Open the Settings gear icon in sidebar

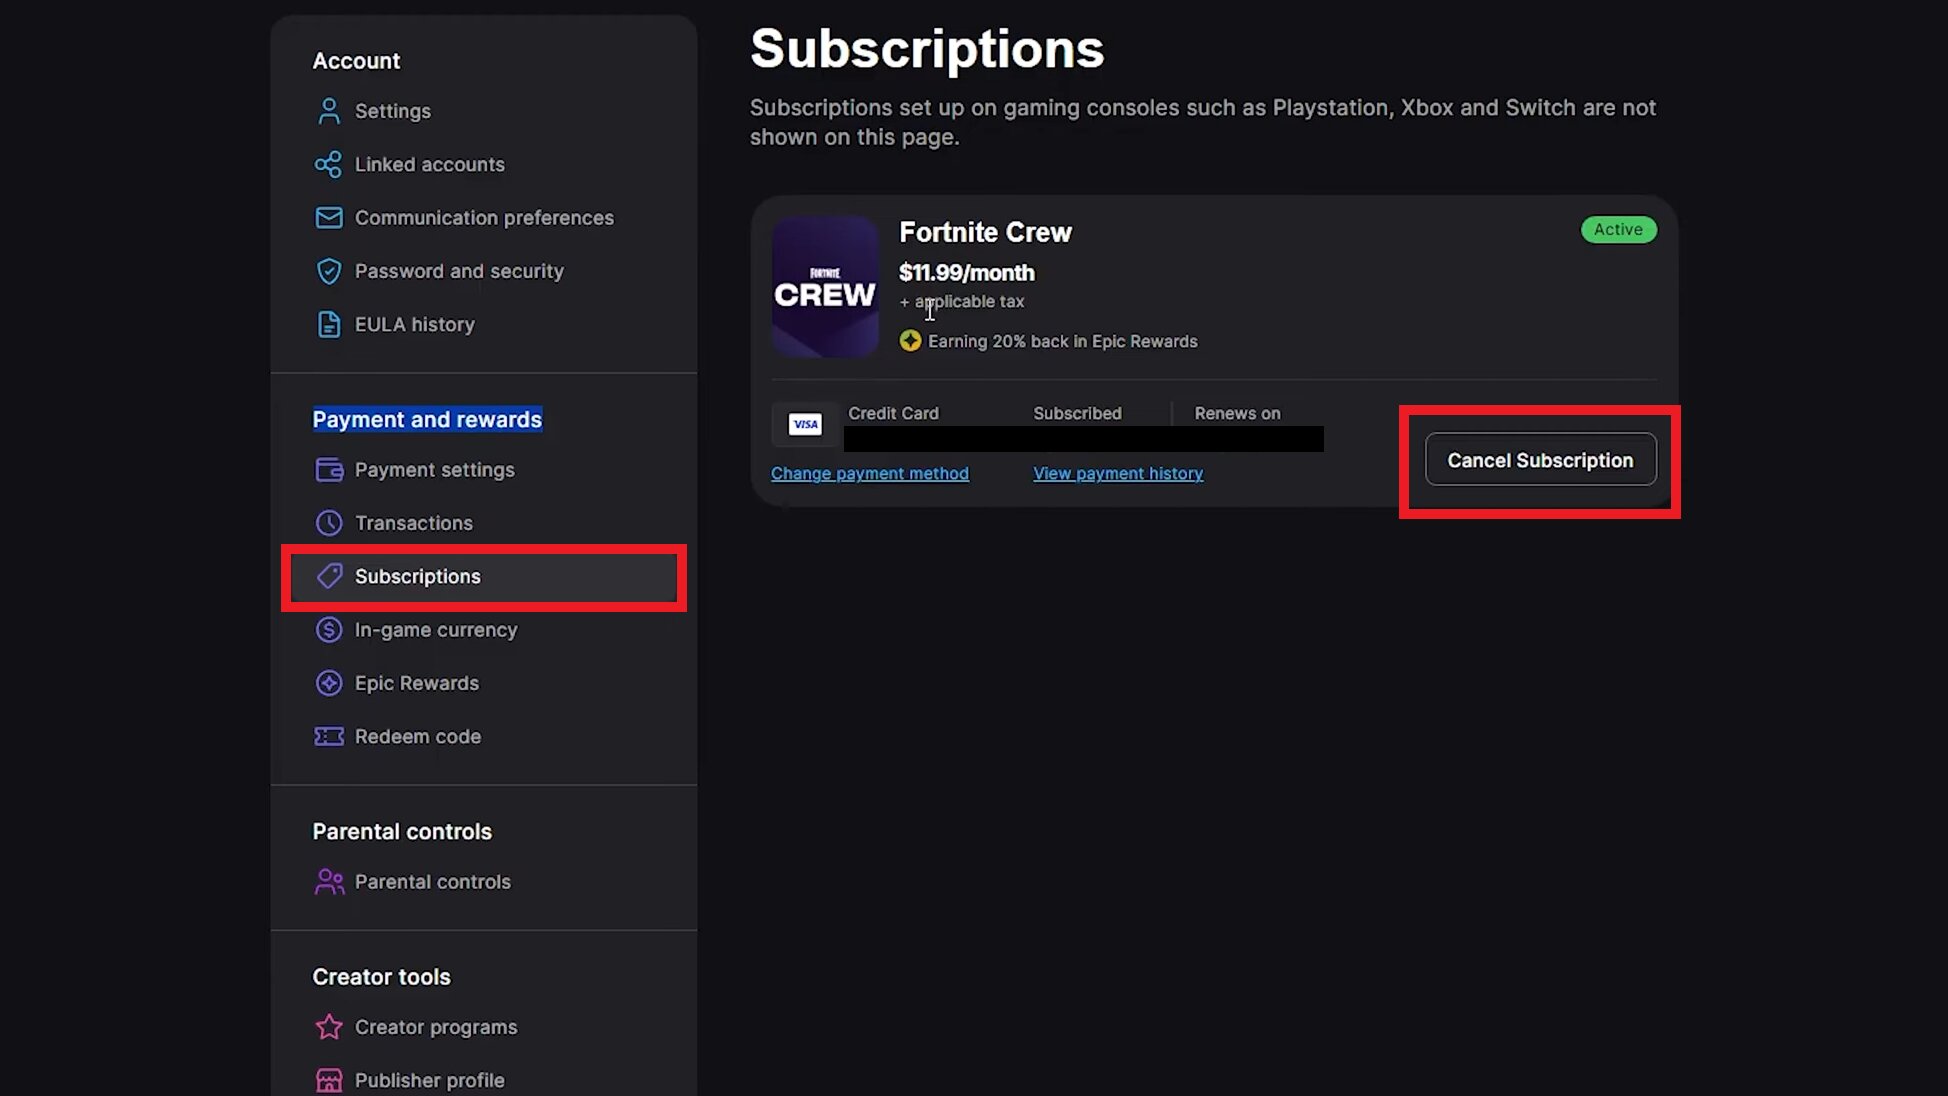(328, 110)
